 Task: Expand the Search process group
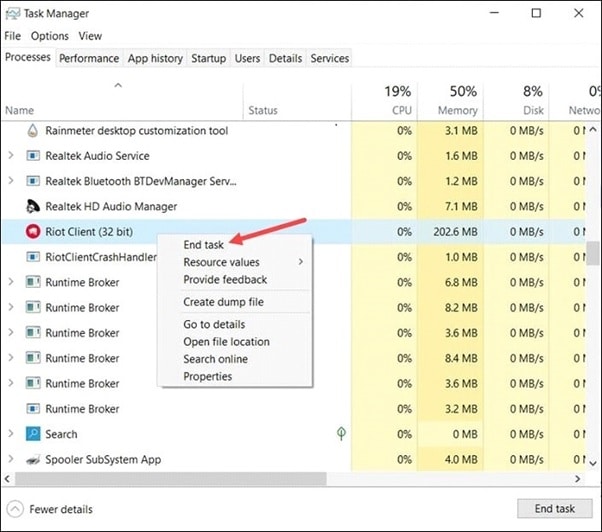(11, 434)
